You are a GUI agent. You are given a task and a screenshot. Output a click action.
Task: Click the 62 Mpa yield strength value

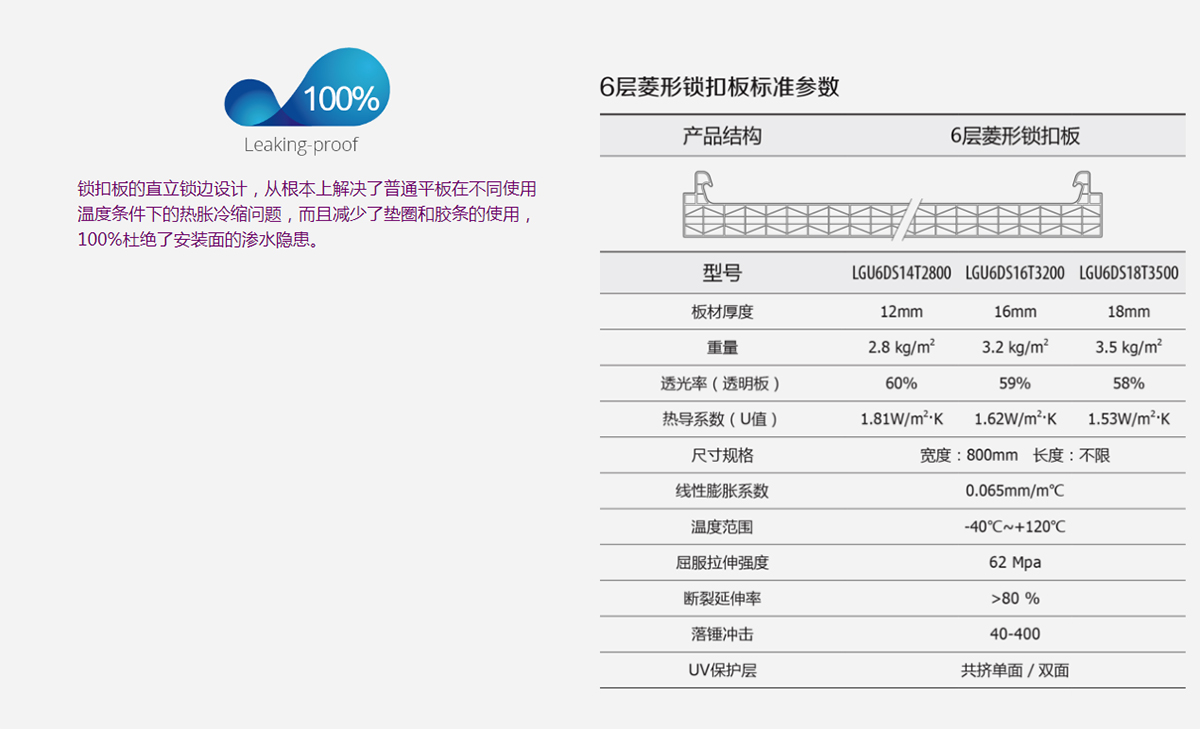click(1014, 563)
